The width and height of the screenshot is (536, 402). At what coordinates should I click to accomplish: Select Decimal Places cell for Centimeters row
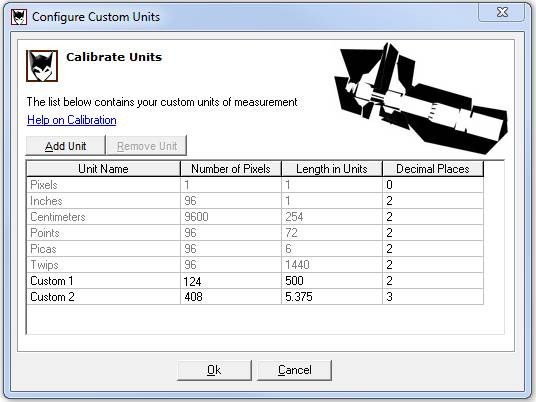pyautogui.click(x=433, y=217)
